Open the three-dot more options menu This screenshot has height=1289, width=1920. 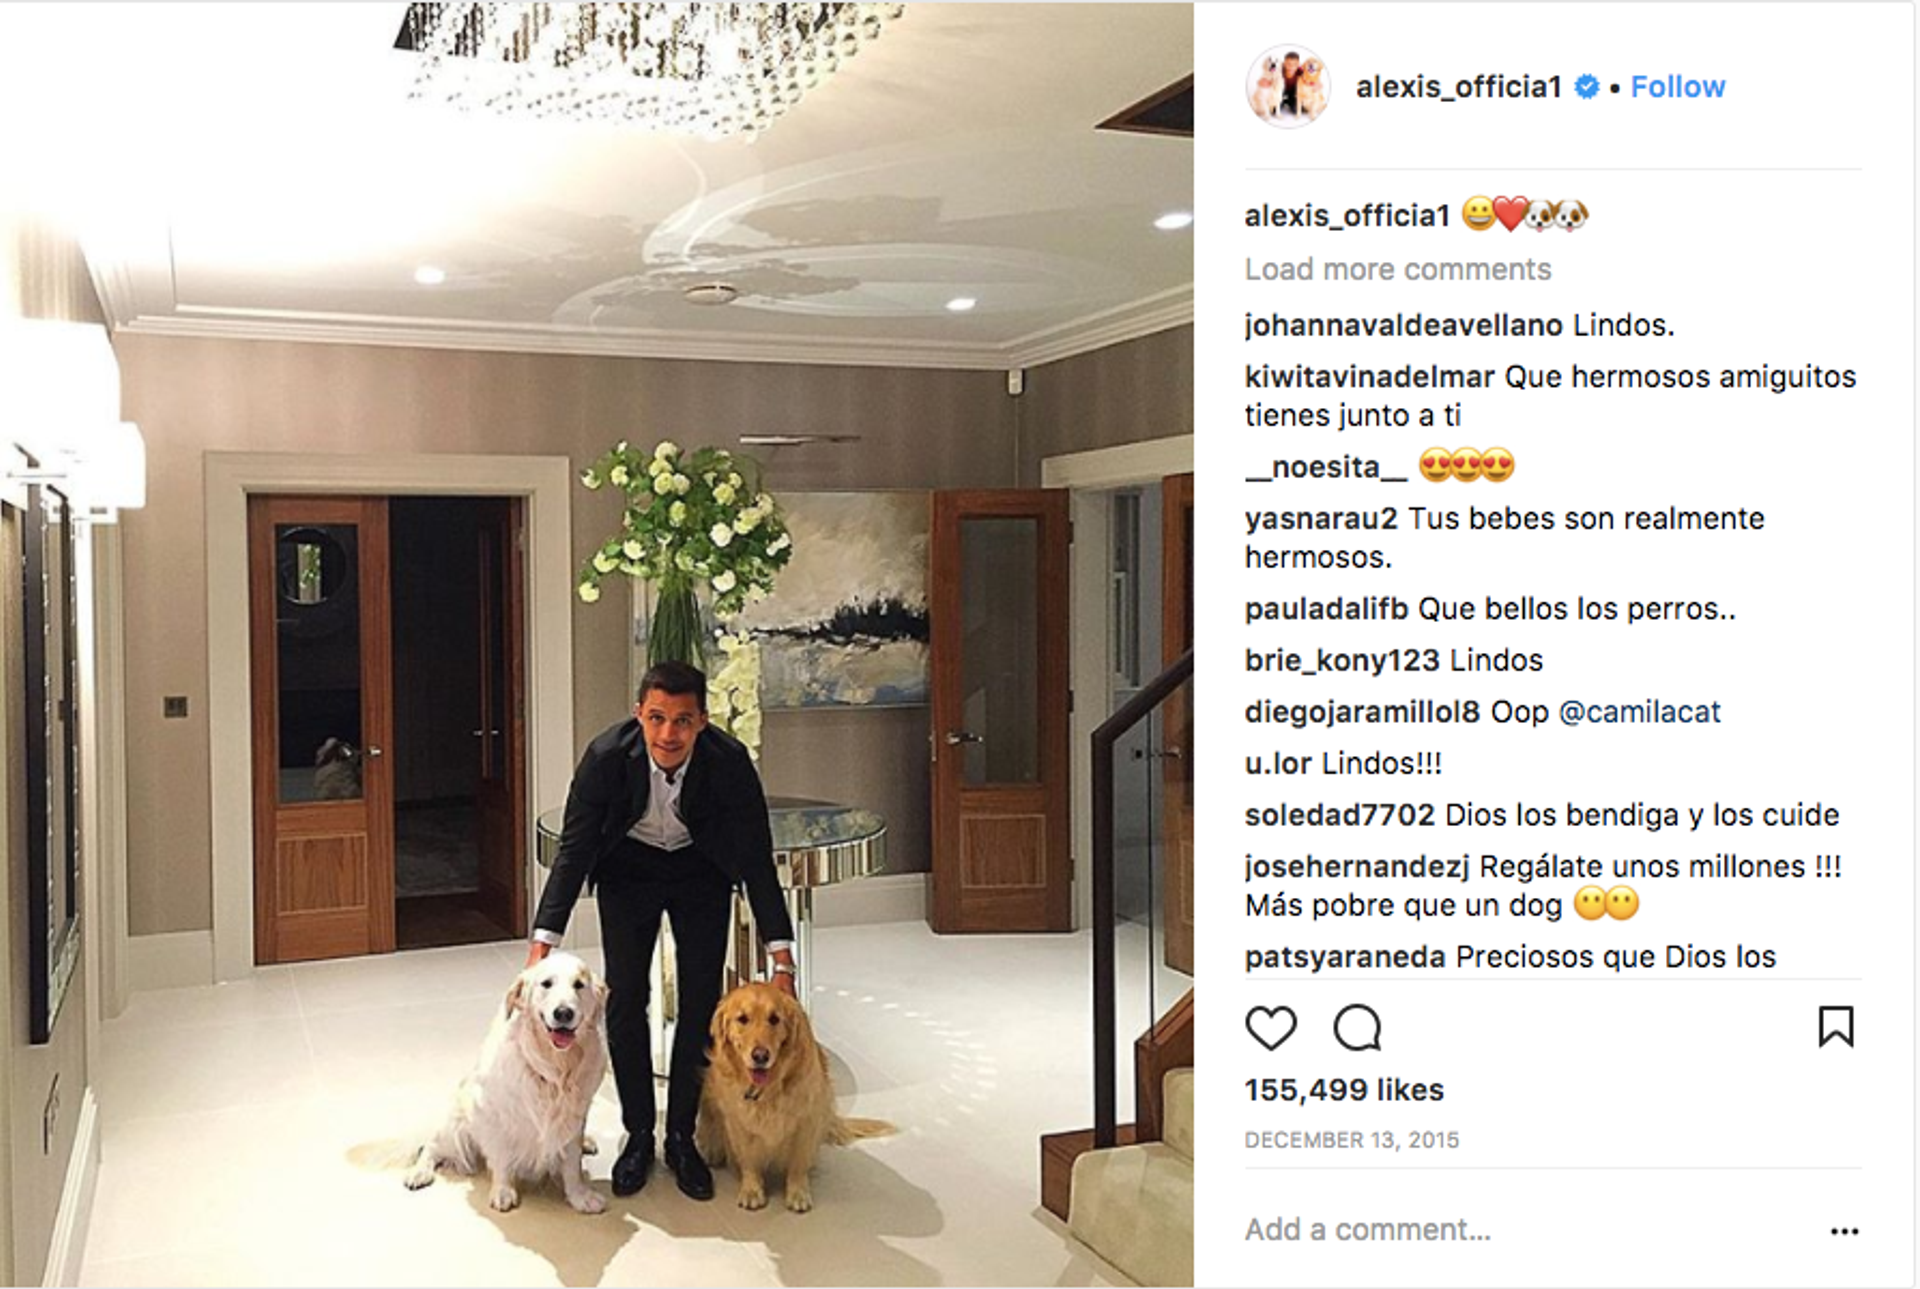[x=1844, y=1231]
